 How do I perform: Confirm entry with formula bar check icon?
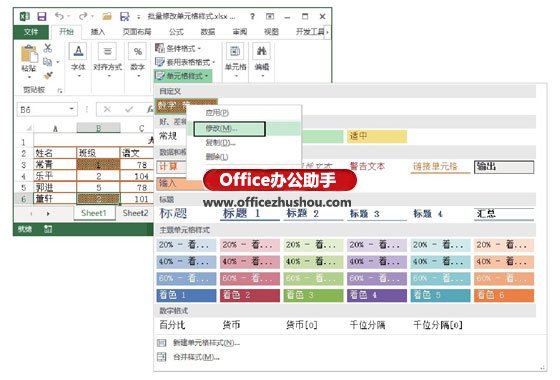click(129, 109)
